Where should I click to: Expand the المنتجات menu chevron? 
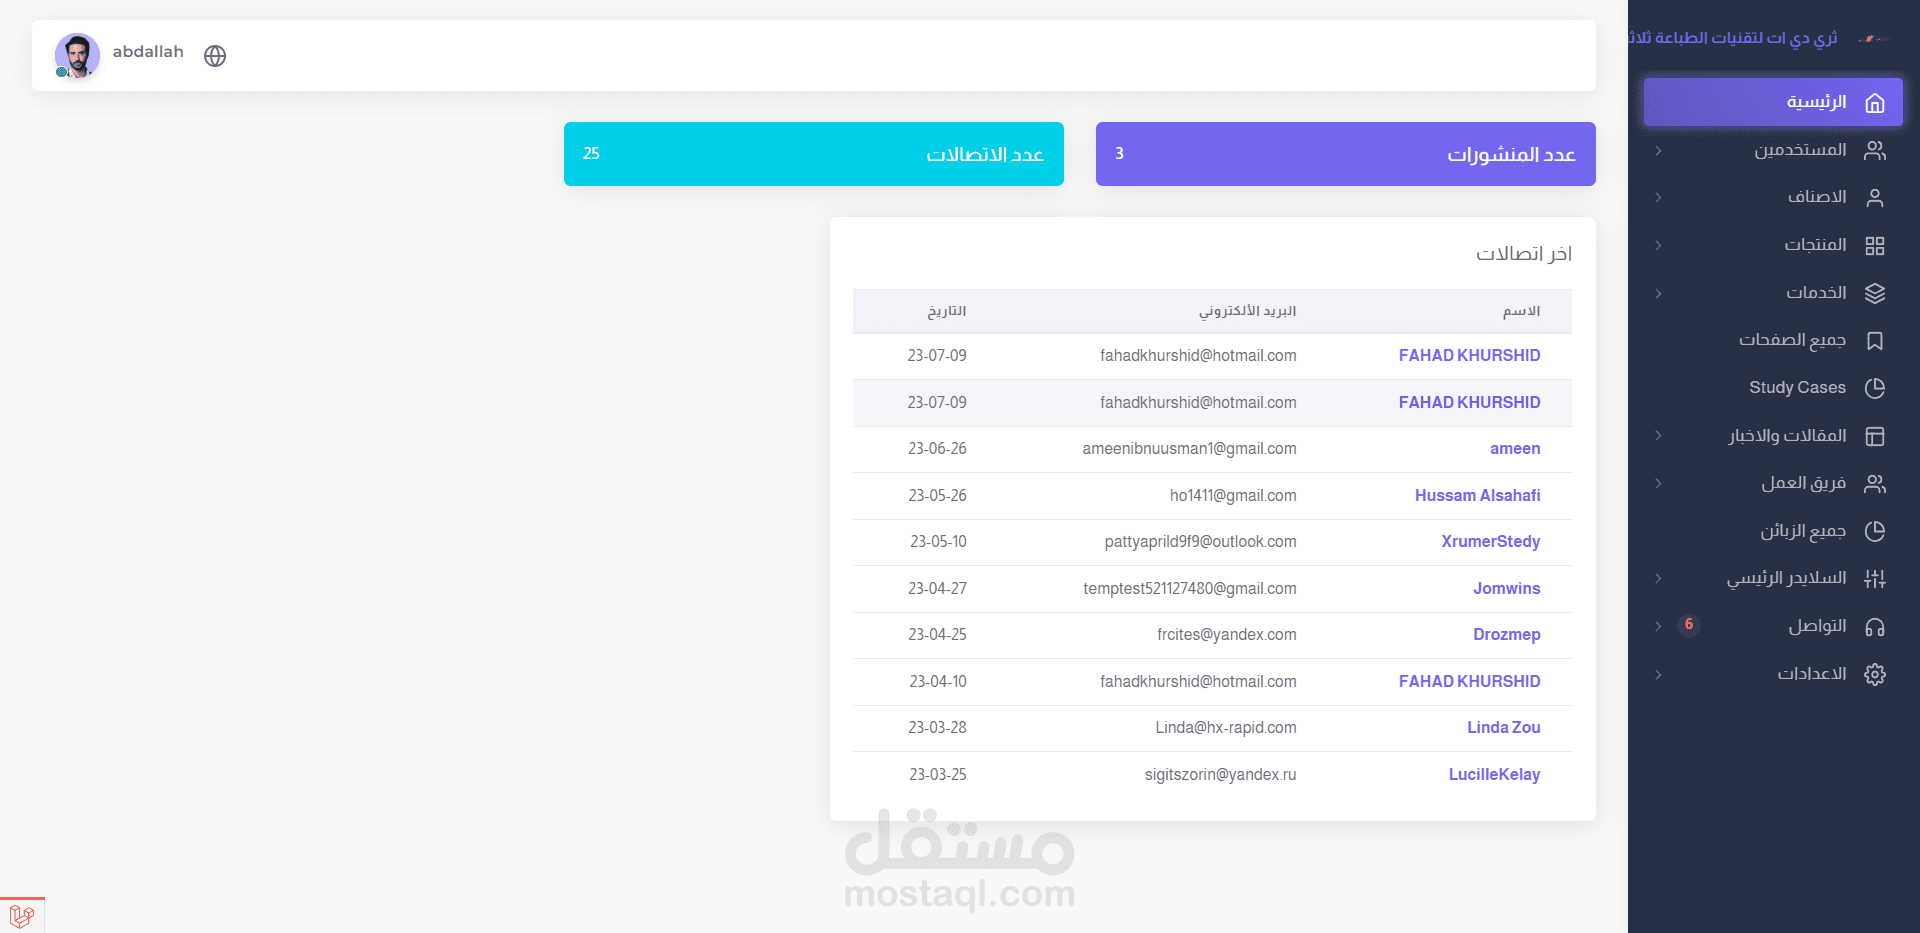pyautogui.click(x=1658, y=245)
